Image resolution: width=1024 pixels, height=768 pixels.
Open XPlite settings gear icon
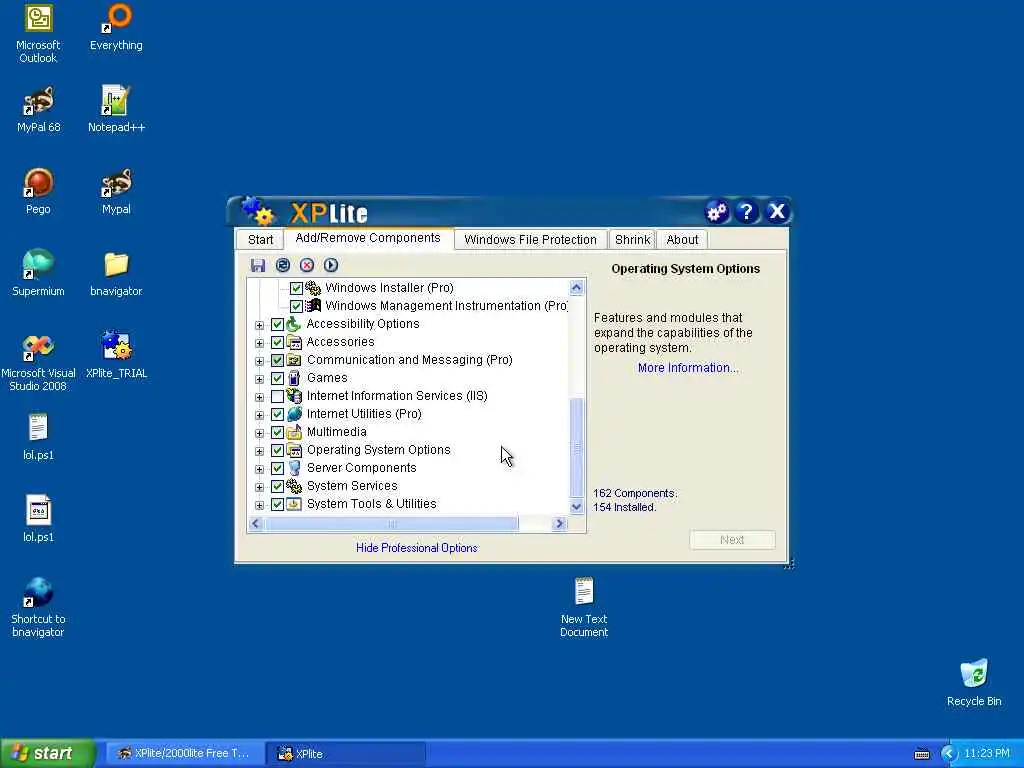tap(716, 212)
